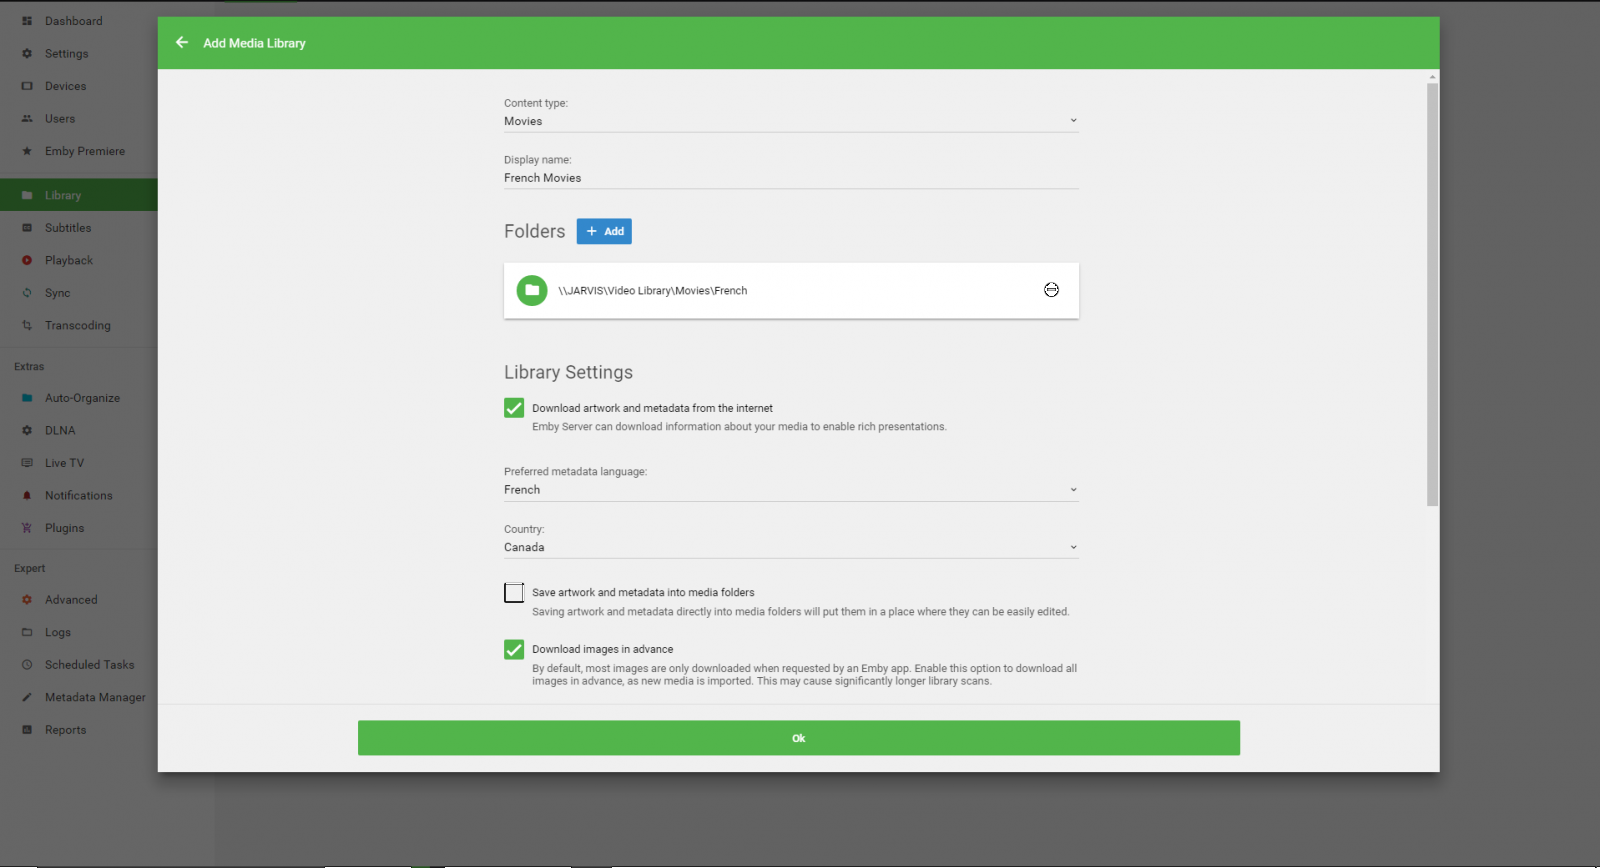
Task: Click the JARVIS Video Library folder path text
Action: (x=653, y=291)
